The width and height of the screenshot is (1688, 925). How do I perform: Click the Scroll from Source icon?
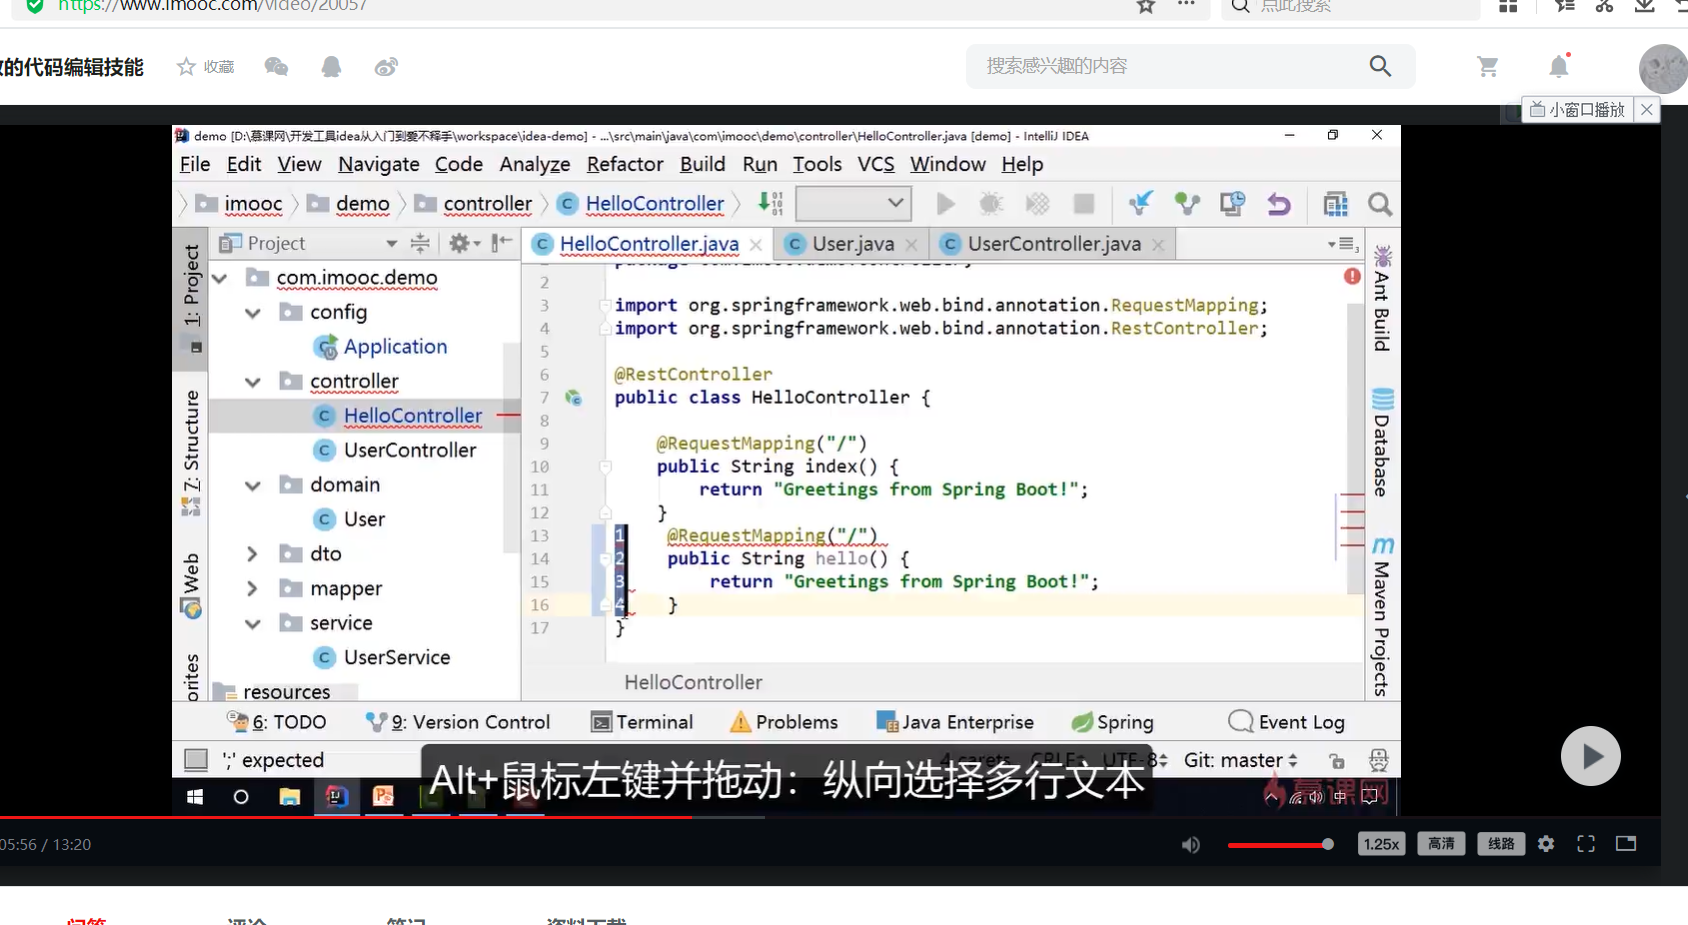coord(420,243)
